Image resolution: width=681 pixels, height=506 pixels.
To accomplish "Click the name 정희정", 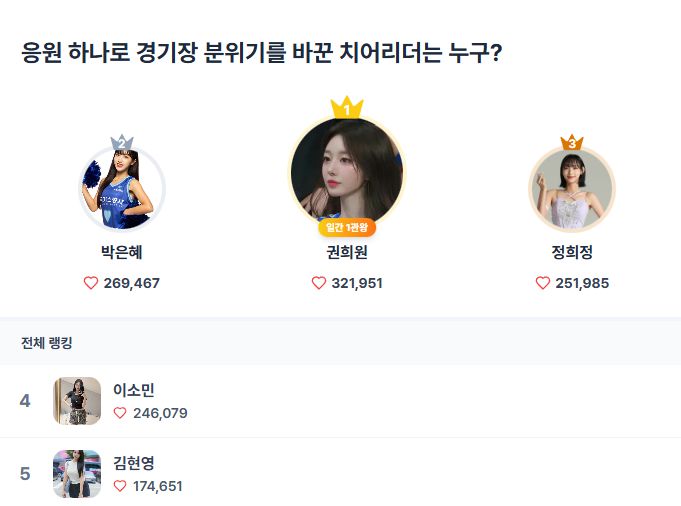I will click(x=572, y=253).
